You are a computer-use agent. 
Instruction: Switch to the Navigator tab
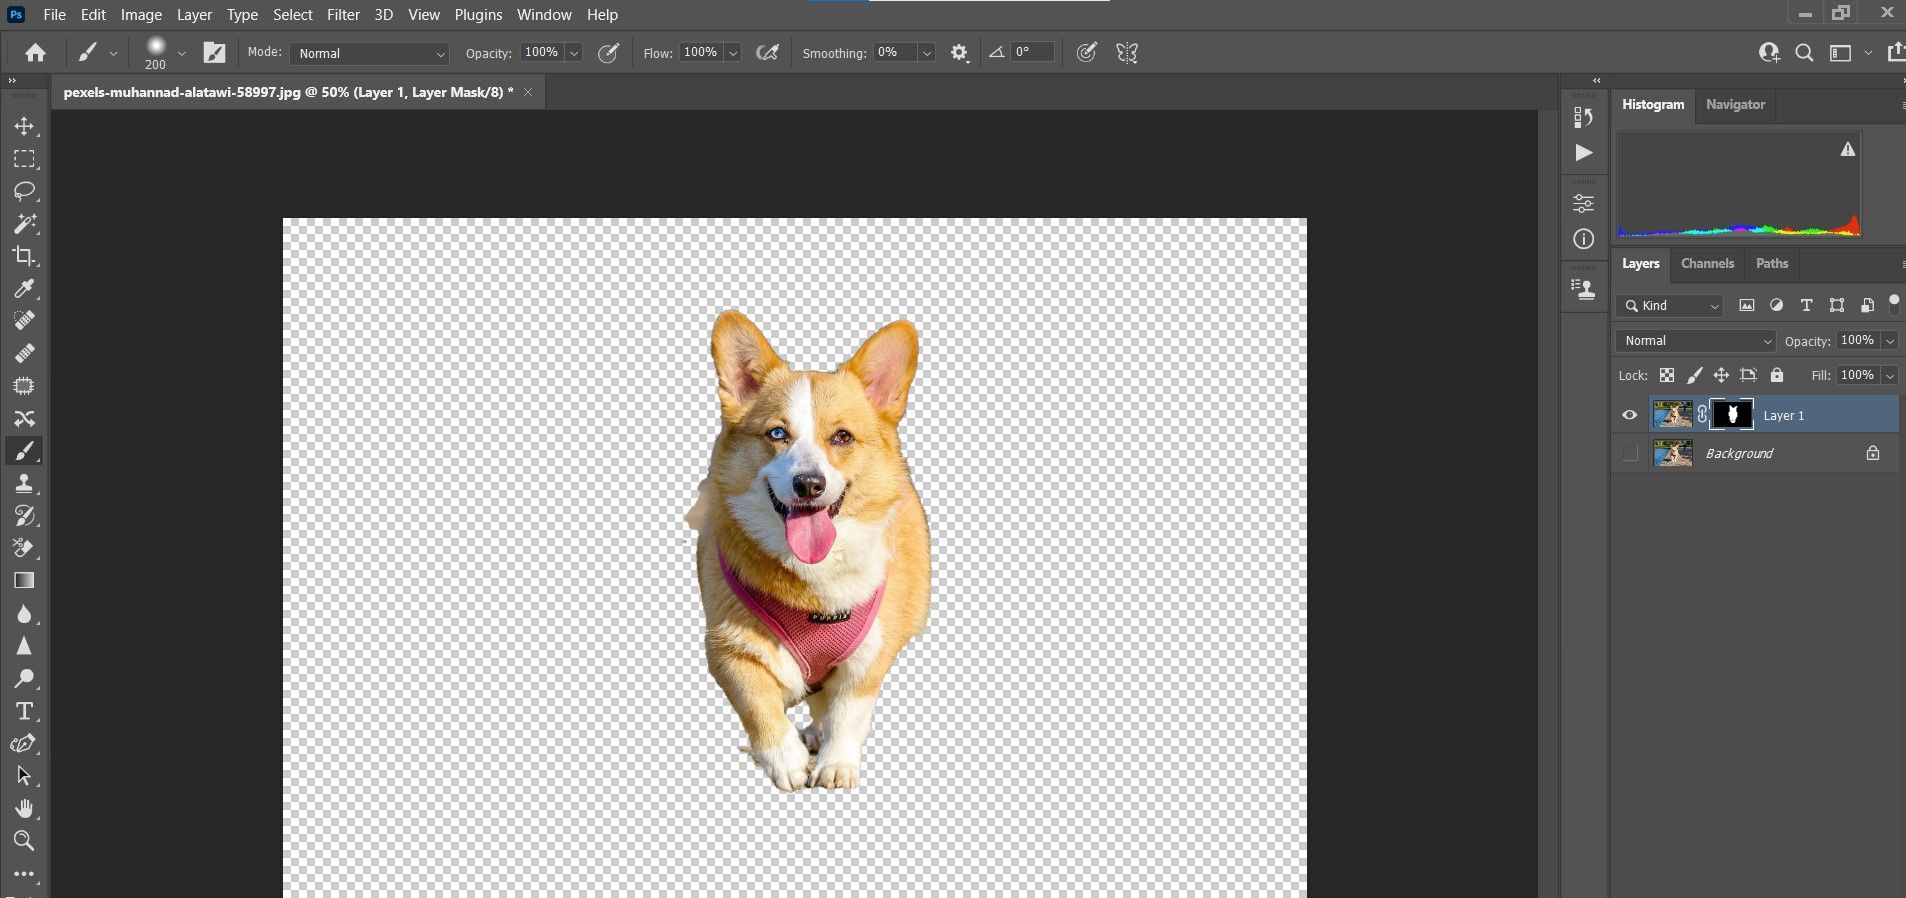(1735, 104)
